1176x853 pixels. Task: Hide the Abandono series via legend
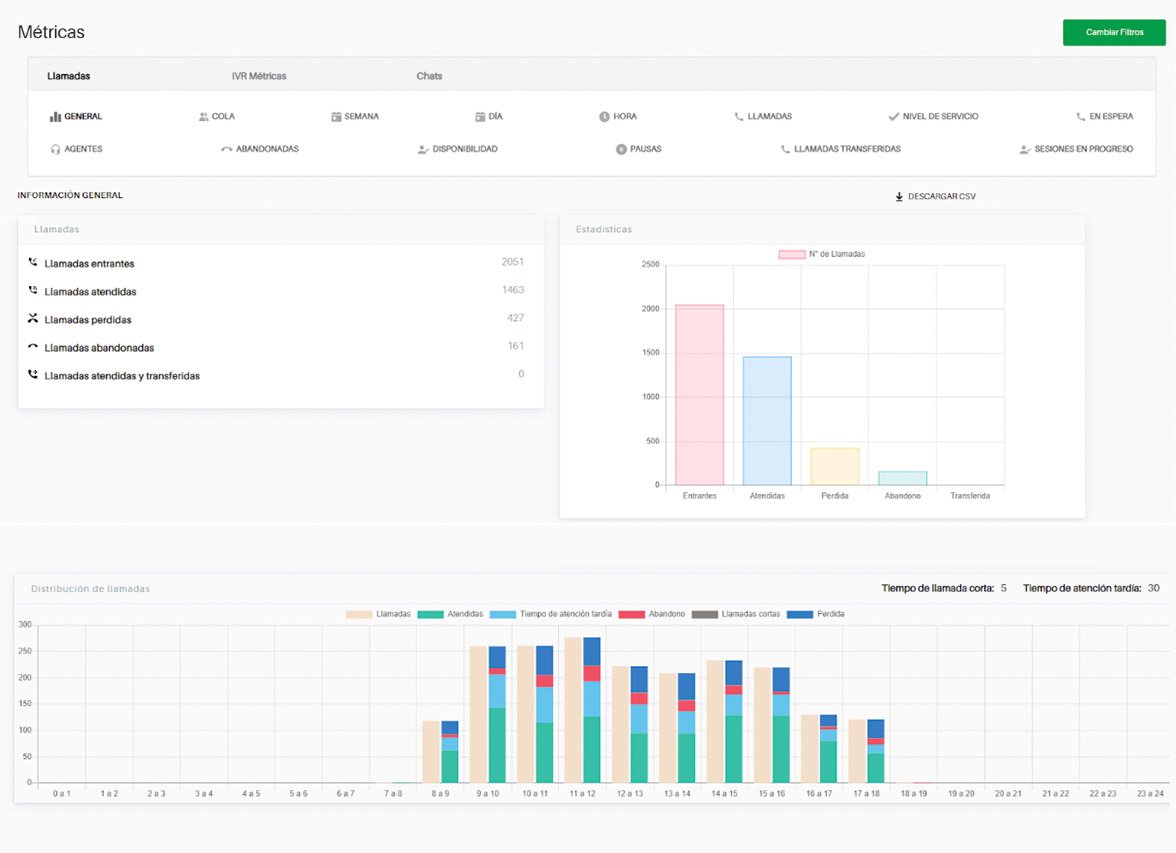click(x=632, y=614)
